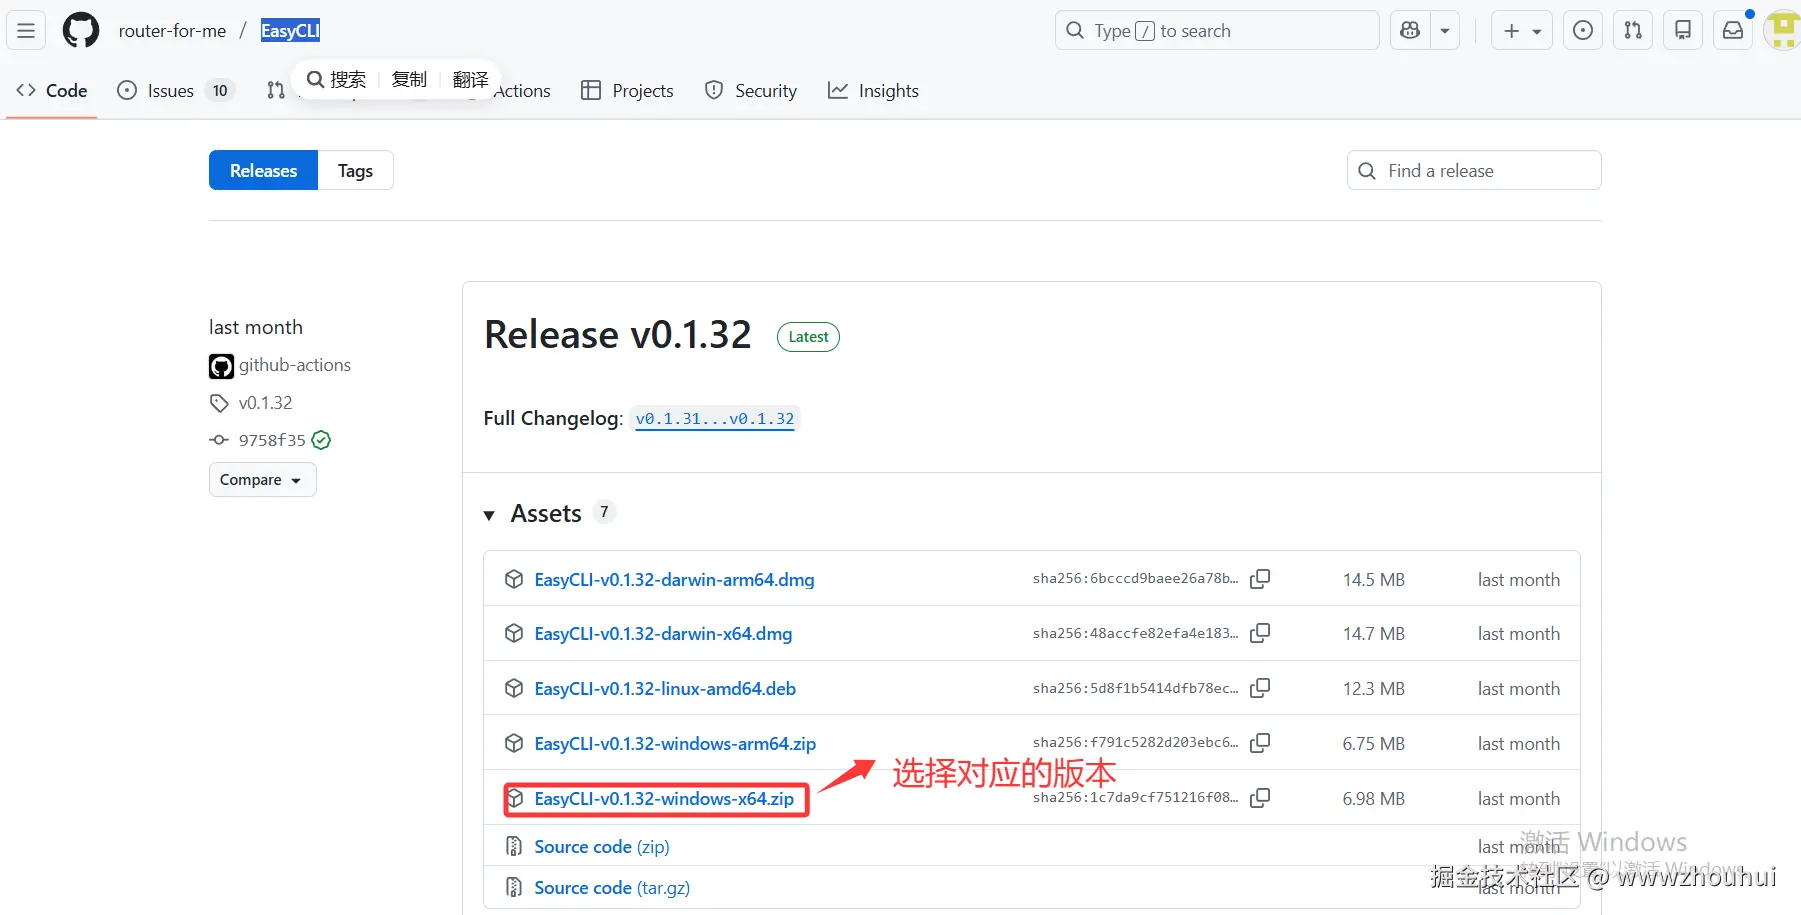Screen dimensions: 1801x915
Task: Click the 12.3 MB file size
Action: click(1374, 689)
